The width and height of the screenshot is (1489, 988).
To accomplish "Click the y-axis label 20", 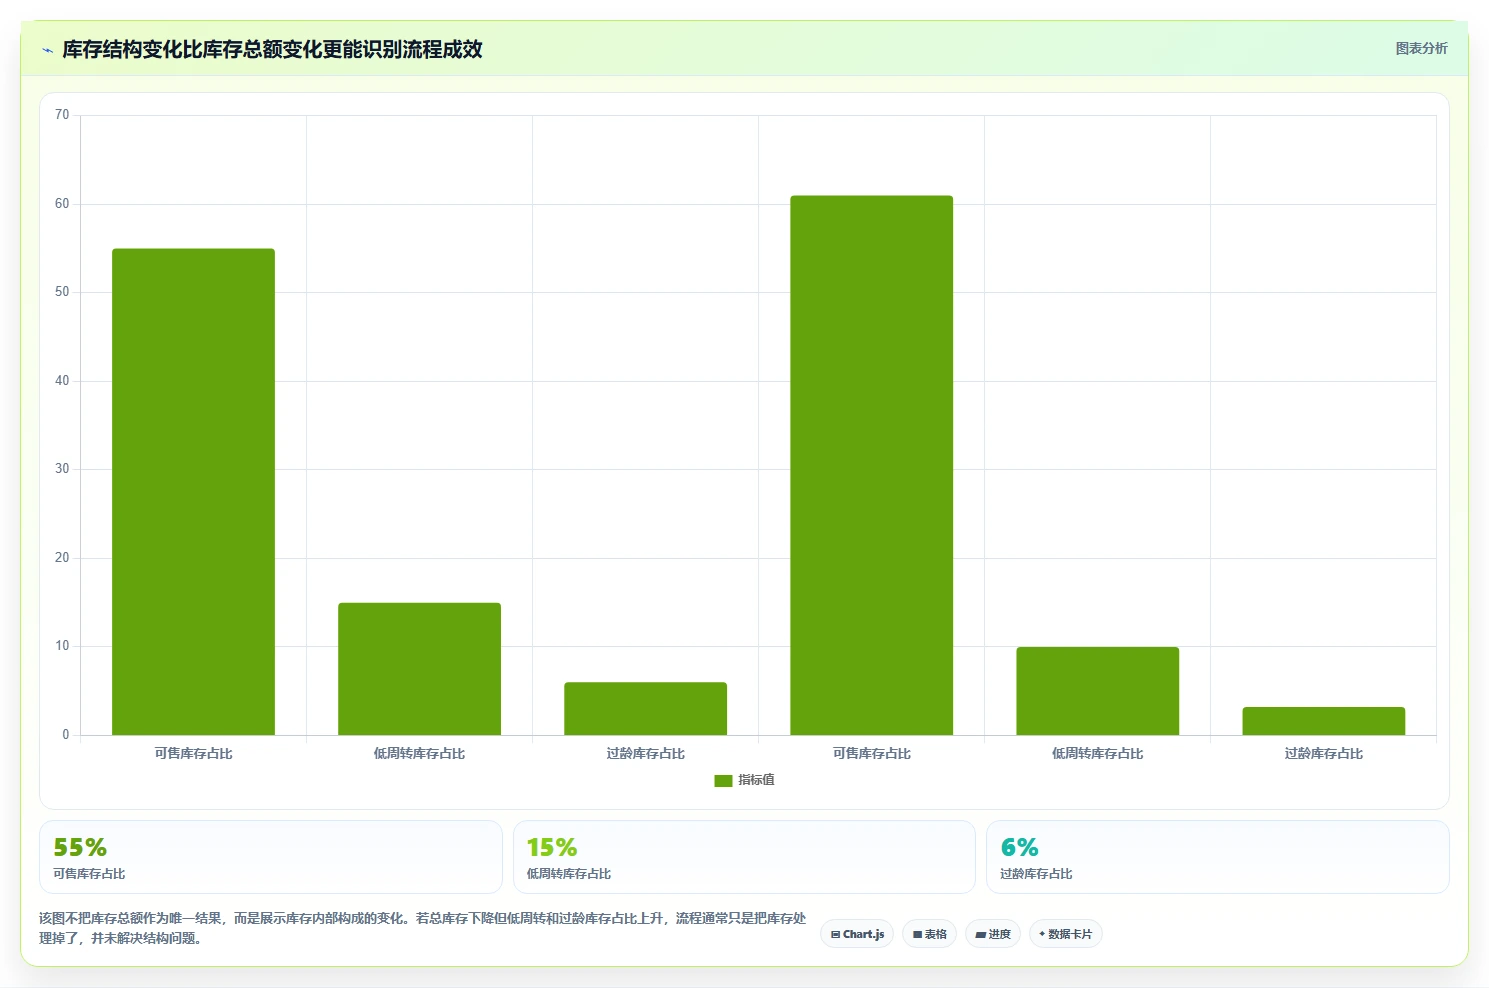I will click(x=62, y=558).
